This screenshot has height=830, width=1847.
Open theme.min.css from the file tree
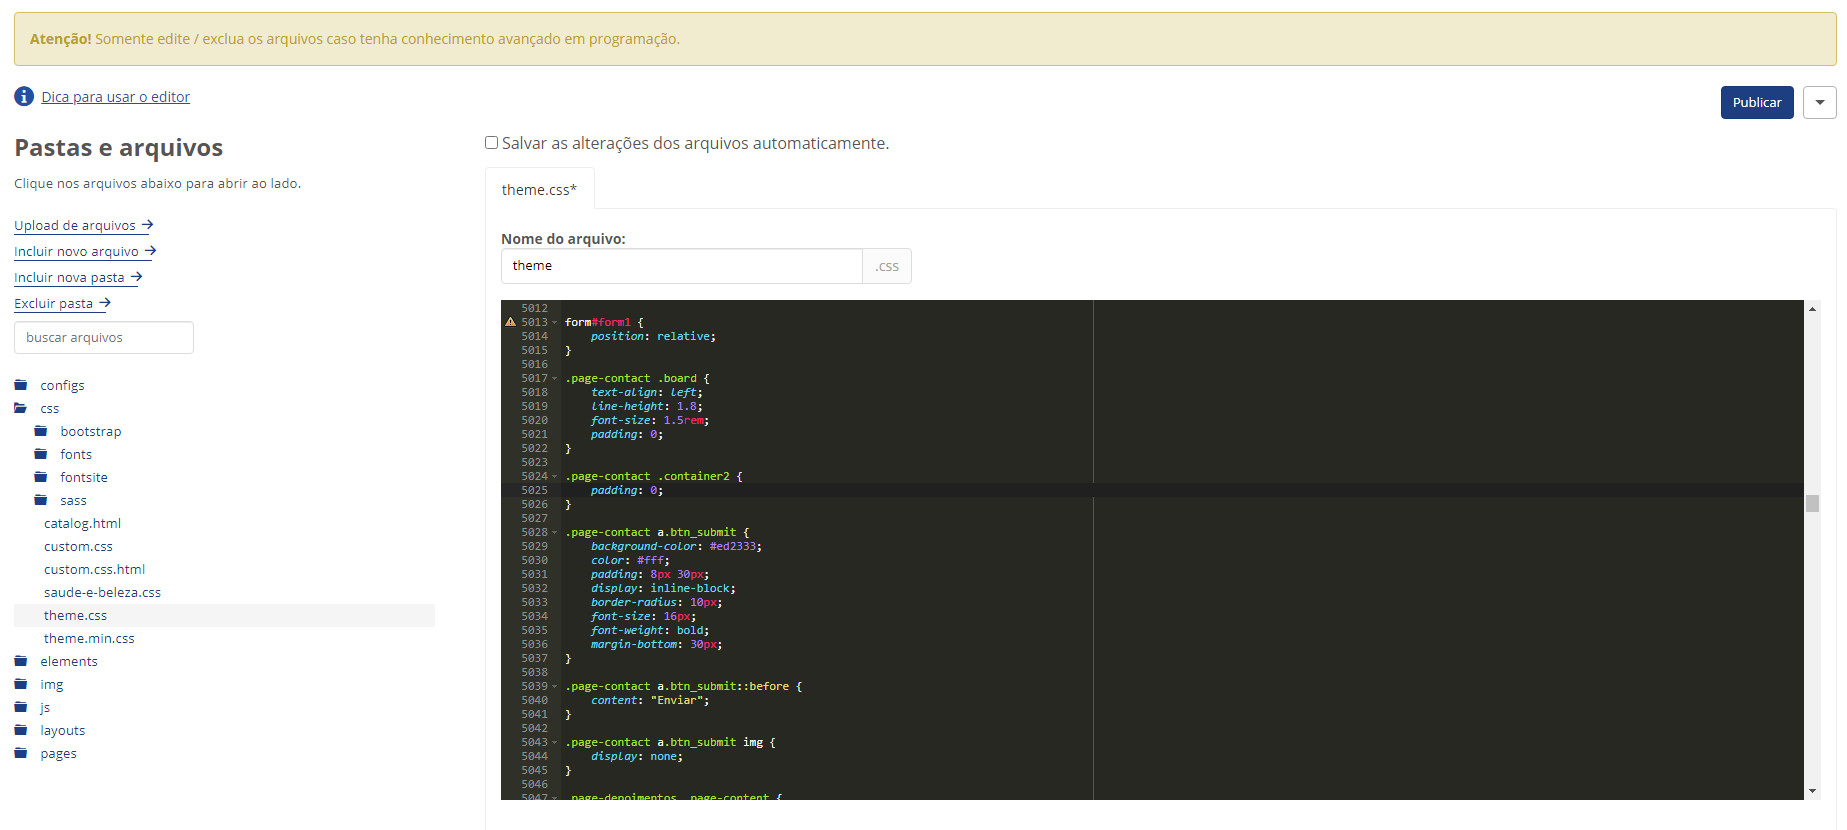[x=89, y=638]
